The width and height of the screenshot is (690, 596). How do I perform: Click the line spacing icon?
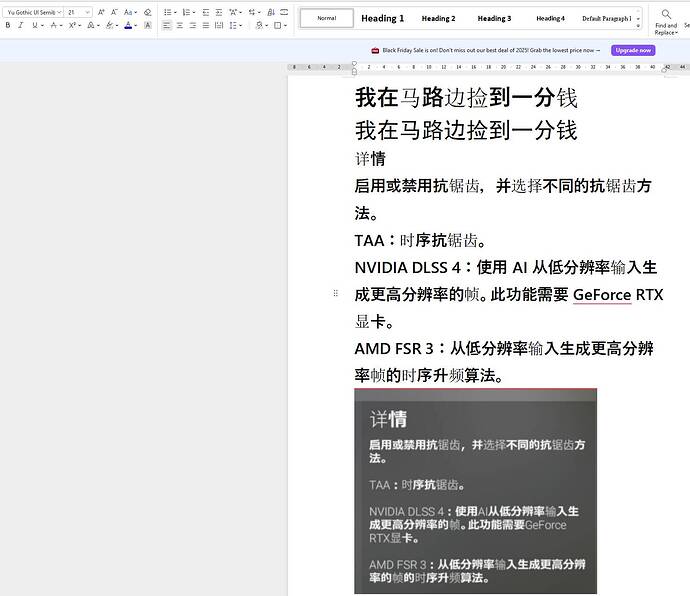tap(233, 26)
